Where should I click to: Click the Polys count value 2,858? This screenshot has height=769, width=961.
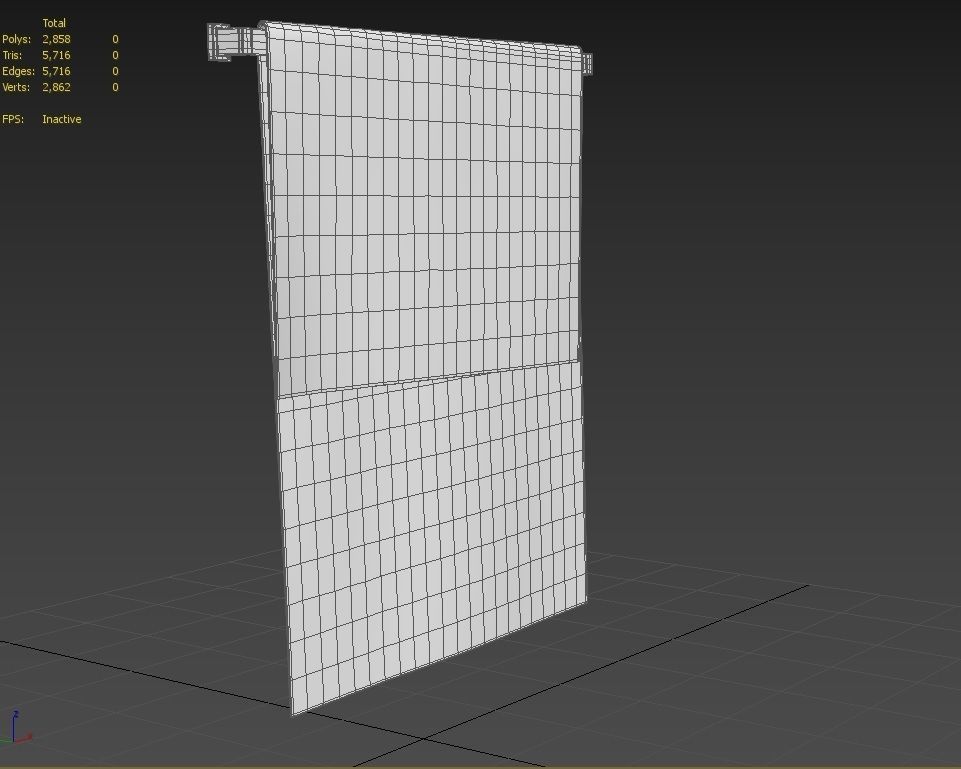click(56, 39)
